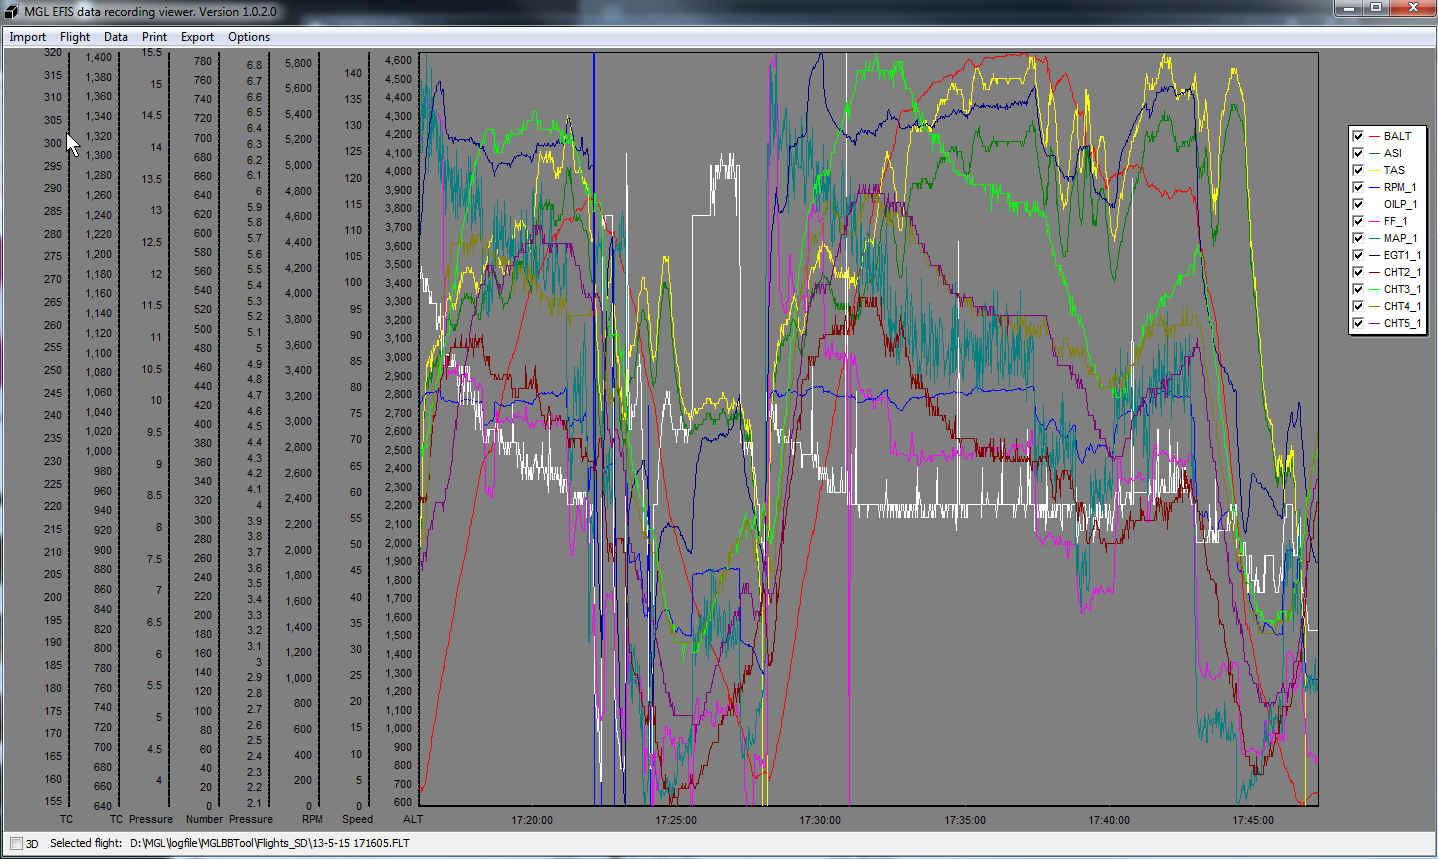The width and height of the screenshot is (1438, 859).
Task: Uncheck the EGT1_1 series checkbox
Action: pyautogui.click(x=1358, y=255)
